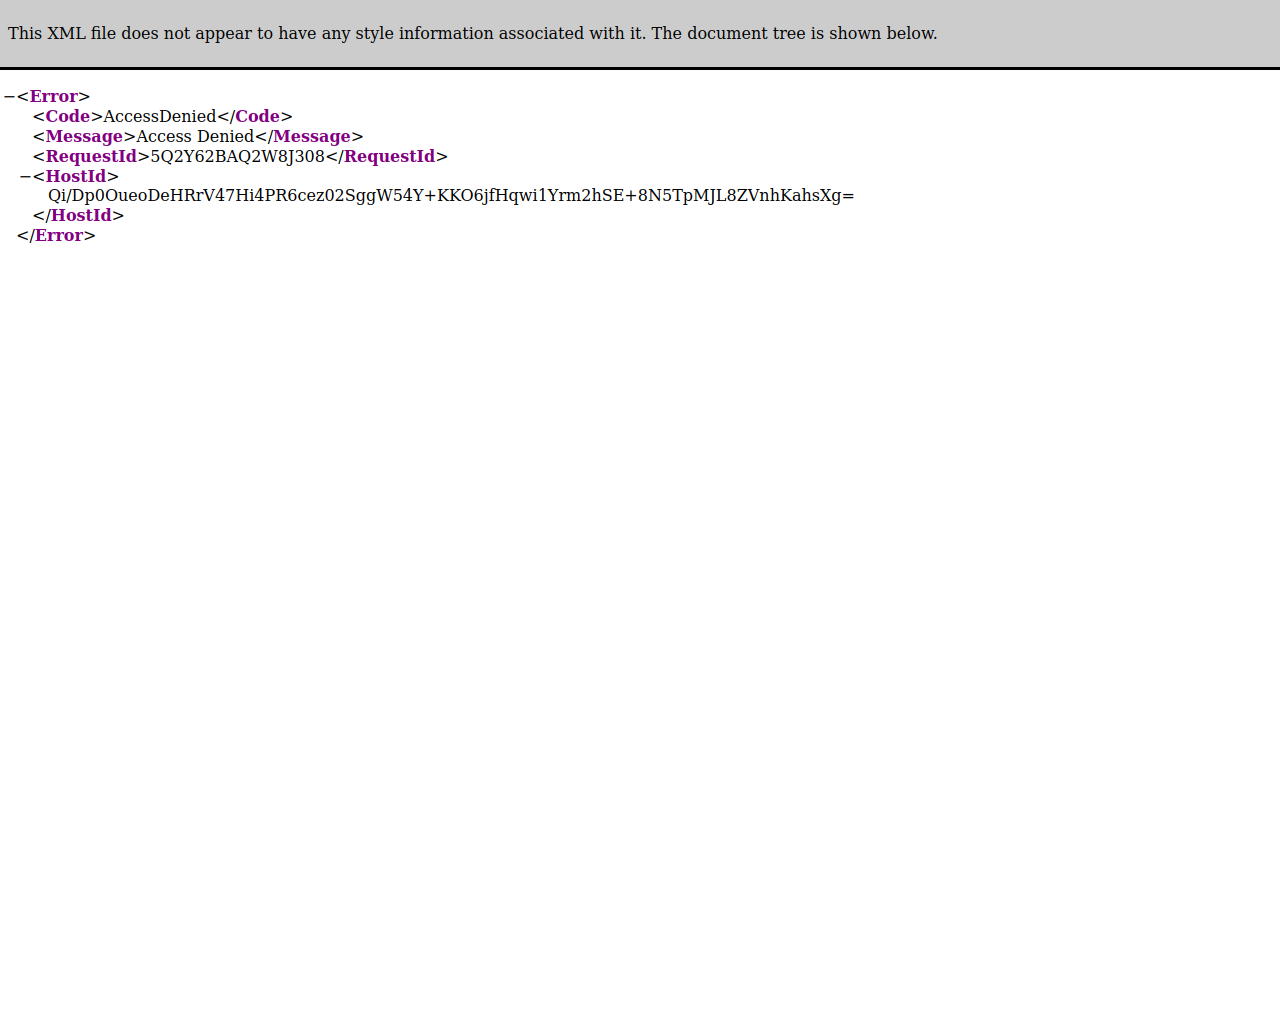This screenshot has width=1280, height=1024.
Task: Click the RequestId value 5Q2Y62BAQ2W8J308
Action: click(x=238, y=157)
